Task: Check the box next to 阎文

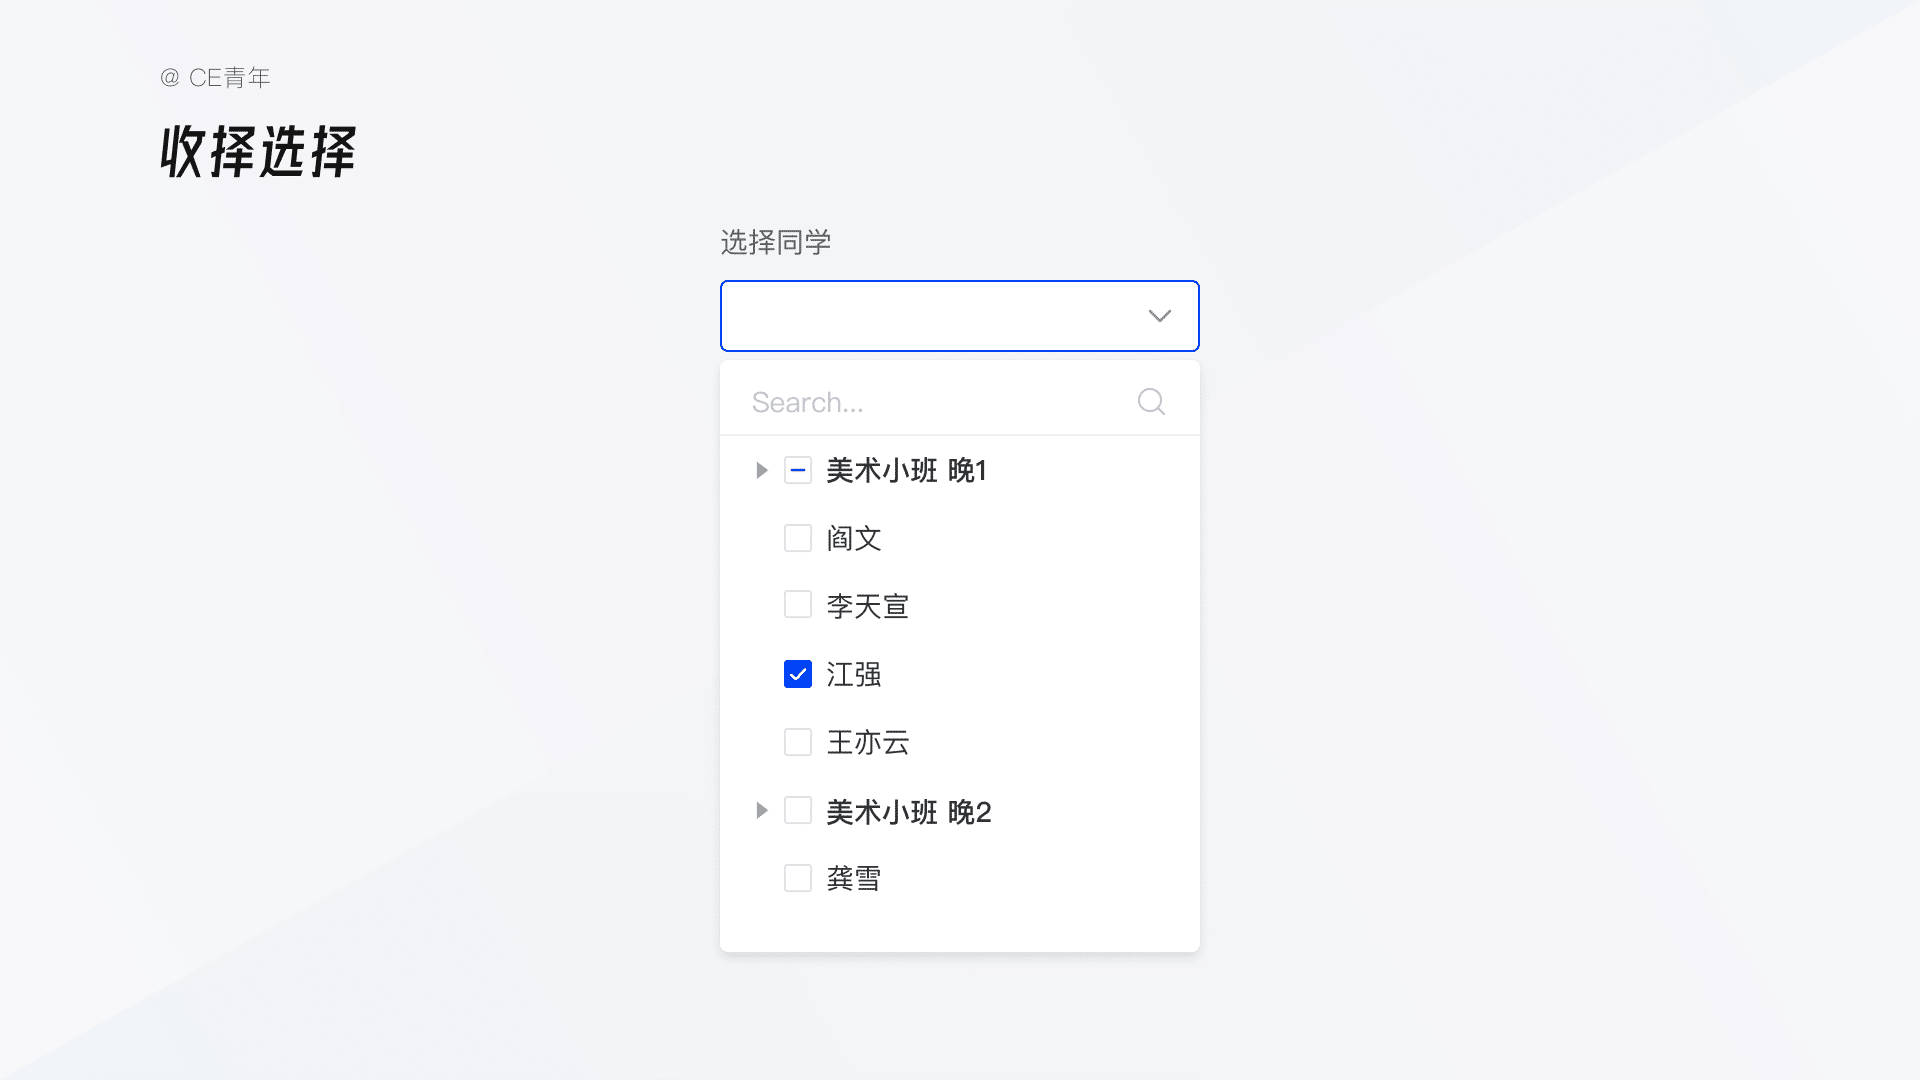Action: coord(798,538)
